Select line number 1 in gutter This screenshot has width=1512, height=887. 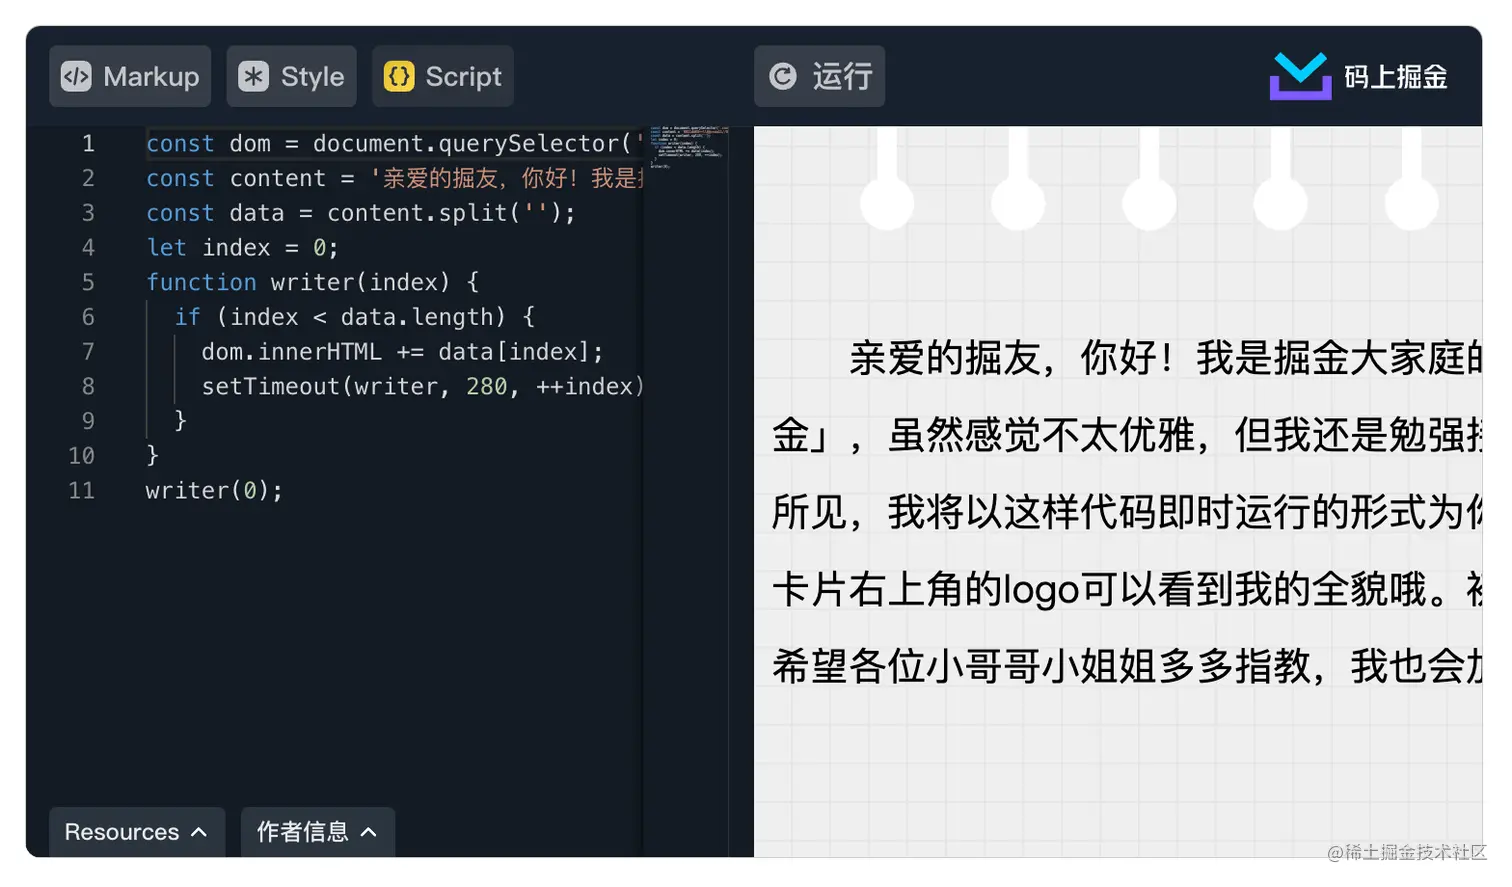[88, 144]
